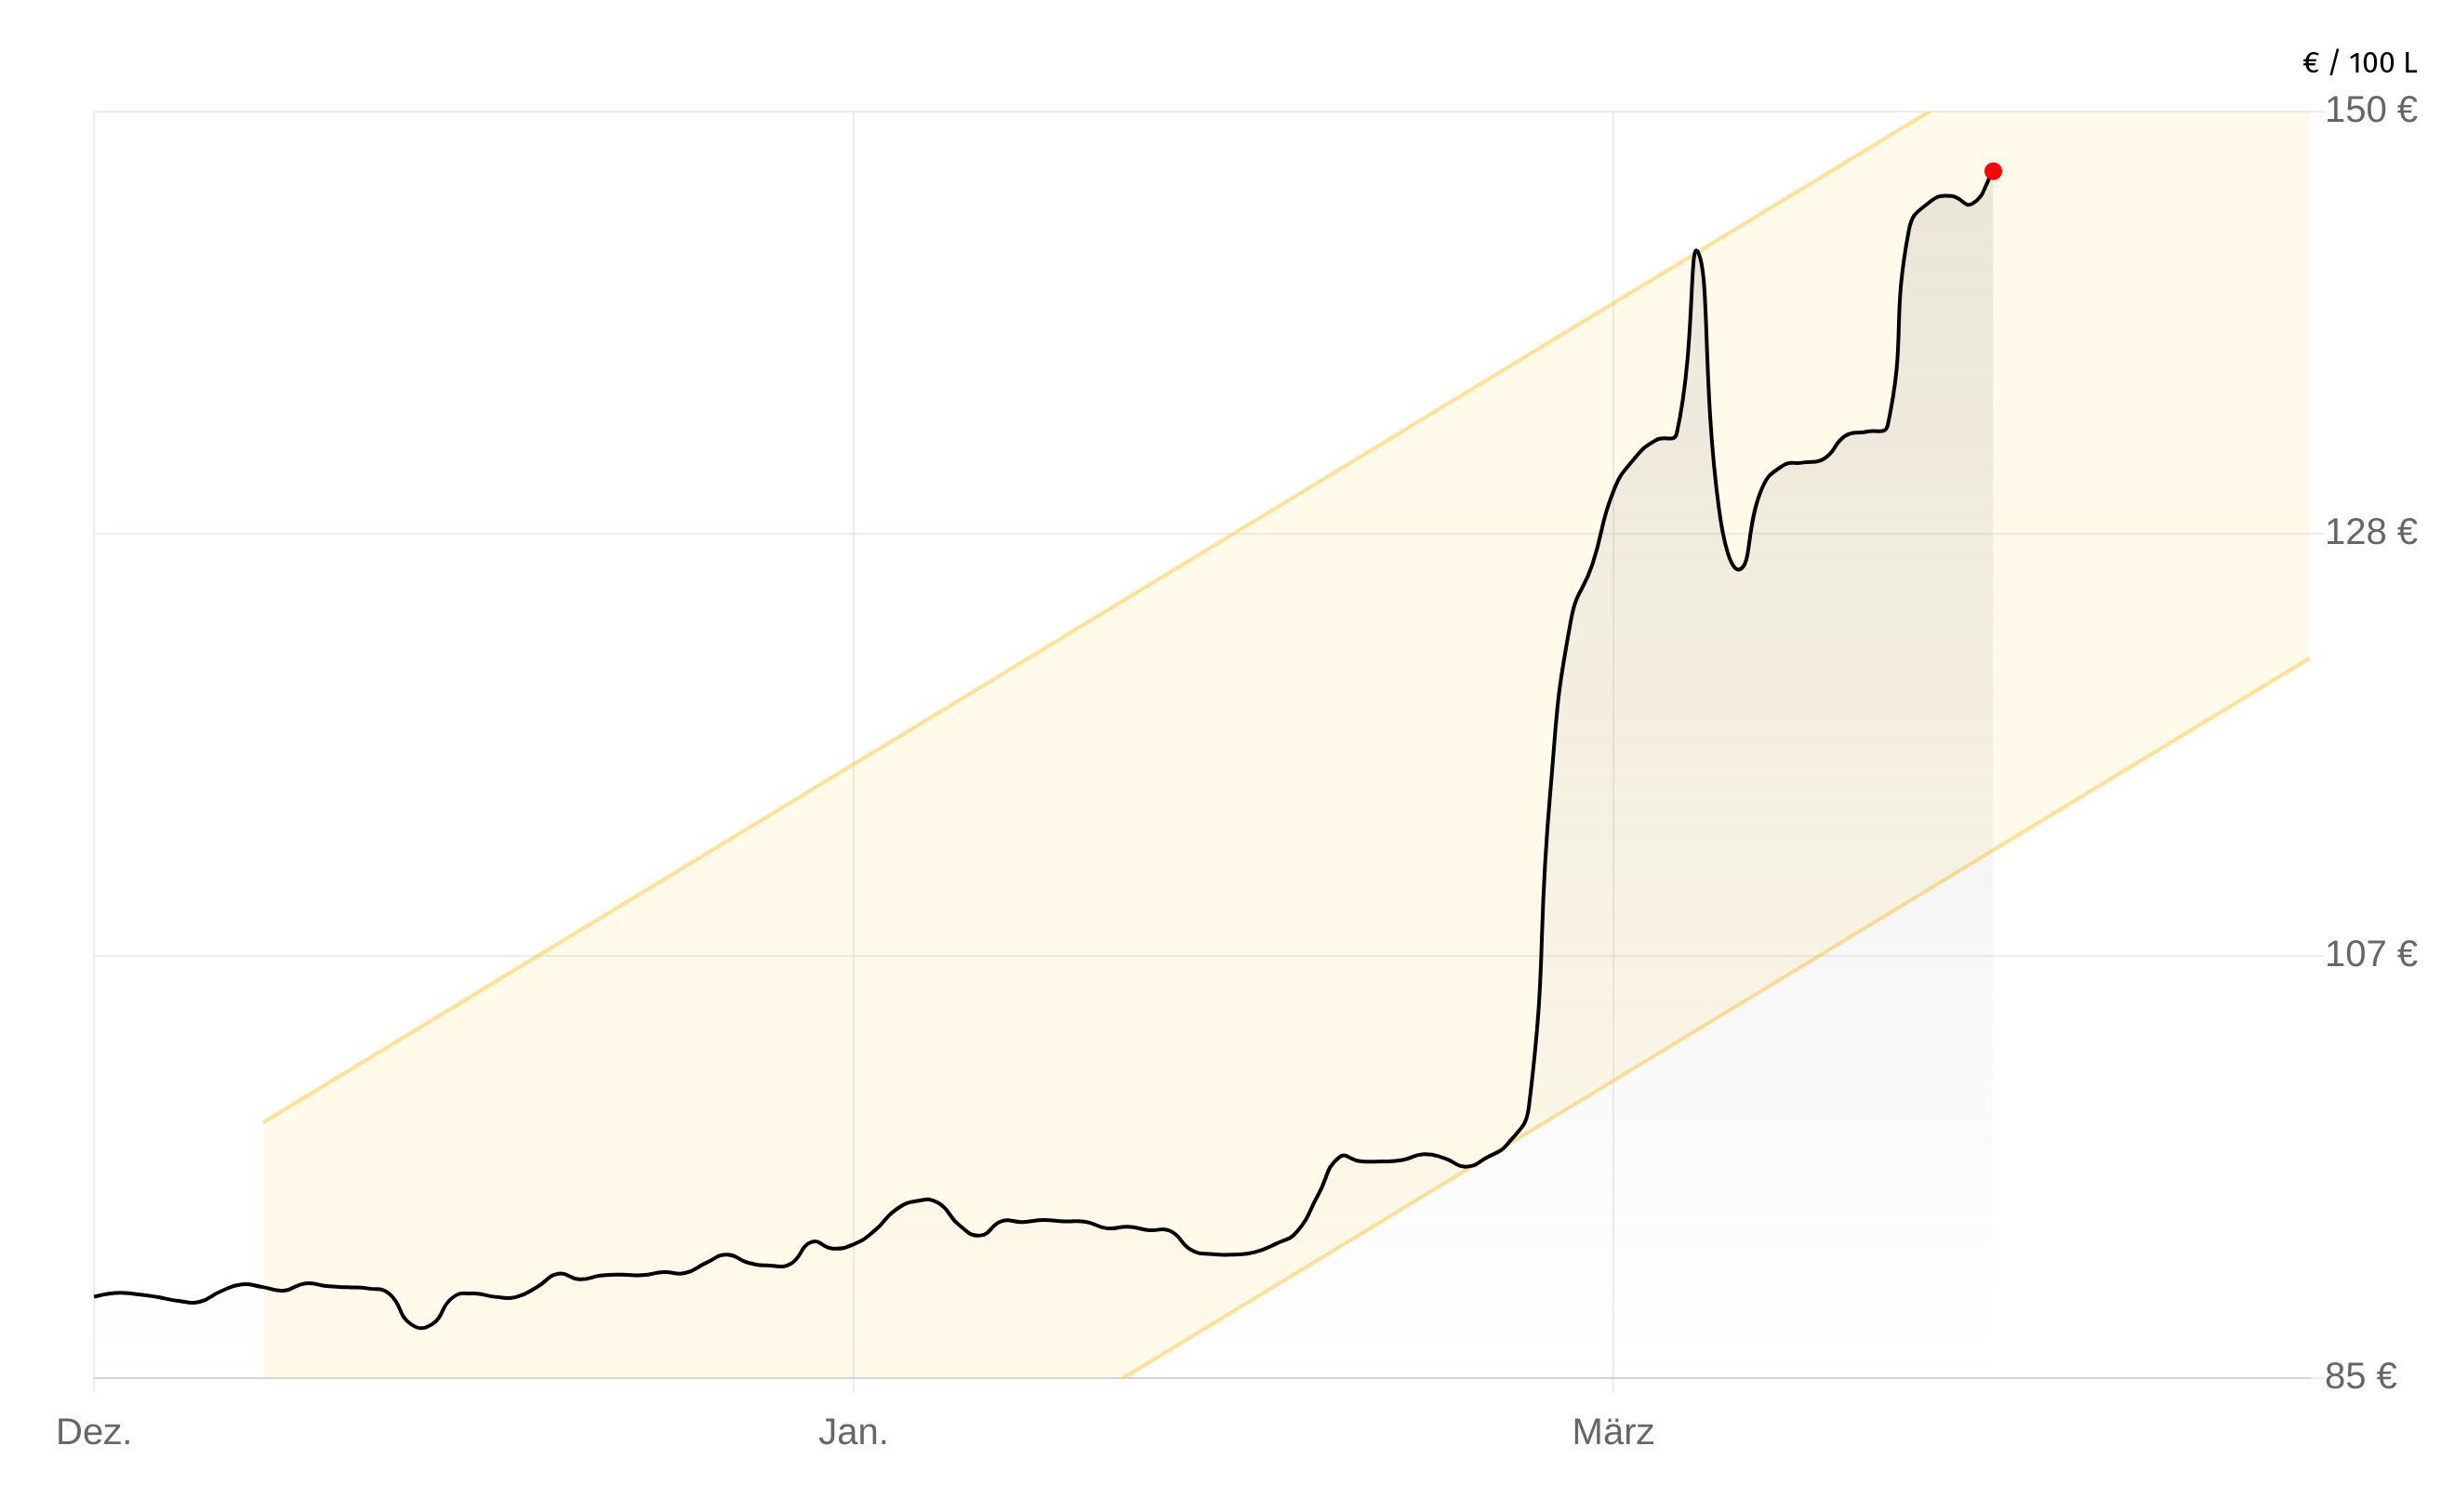Screen dimensions: 2455x1512
Task: Select the 'Jan.' x-axis label
Action: tap(853, 1432)
